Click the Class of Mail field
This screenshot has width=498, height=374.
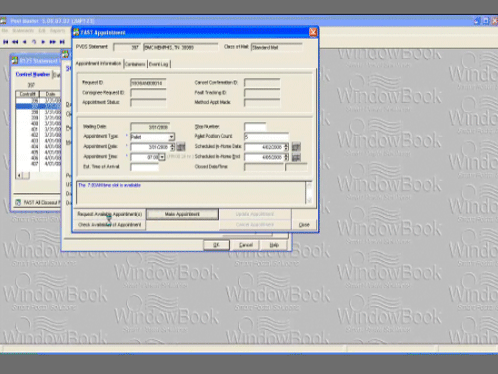(x=276, y=47)
